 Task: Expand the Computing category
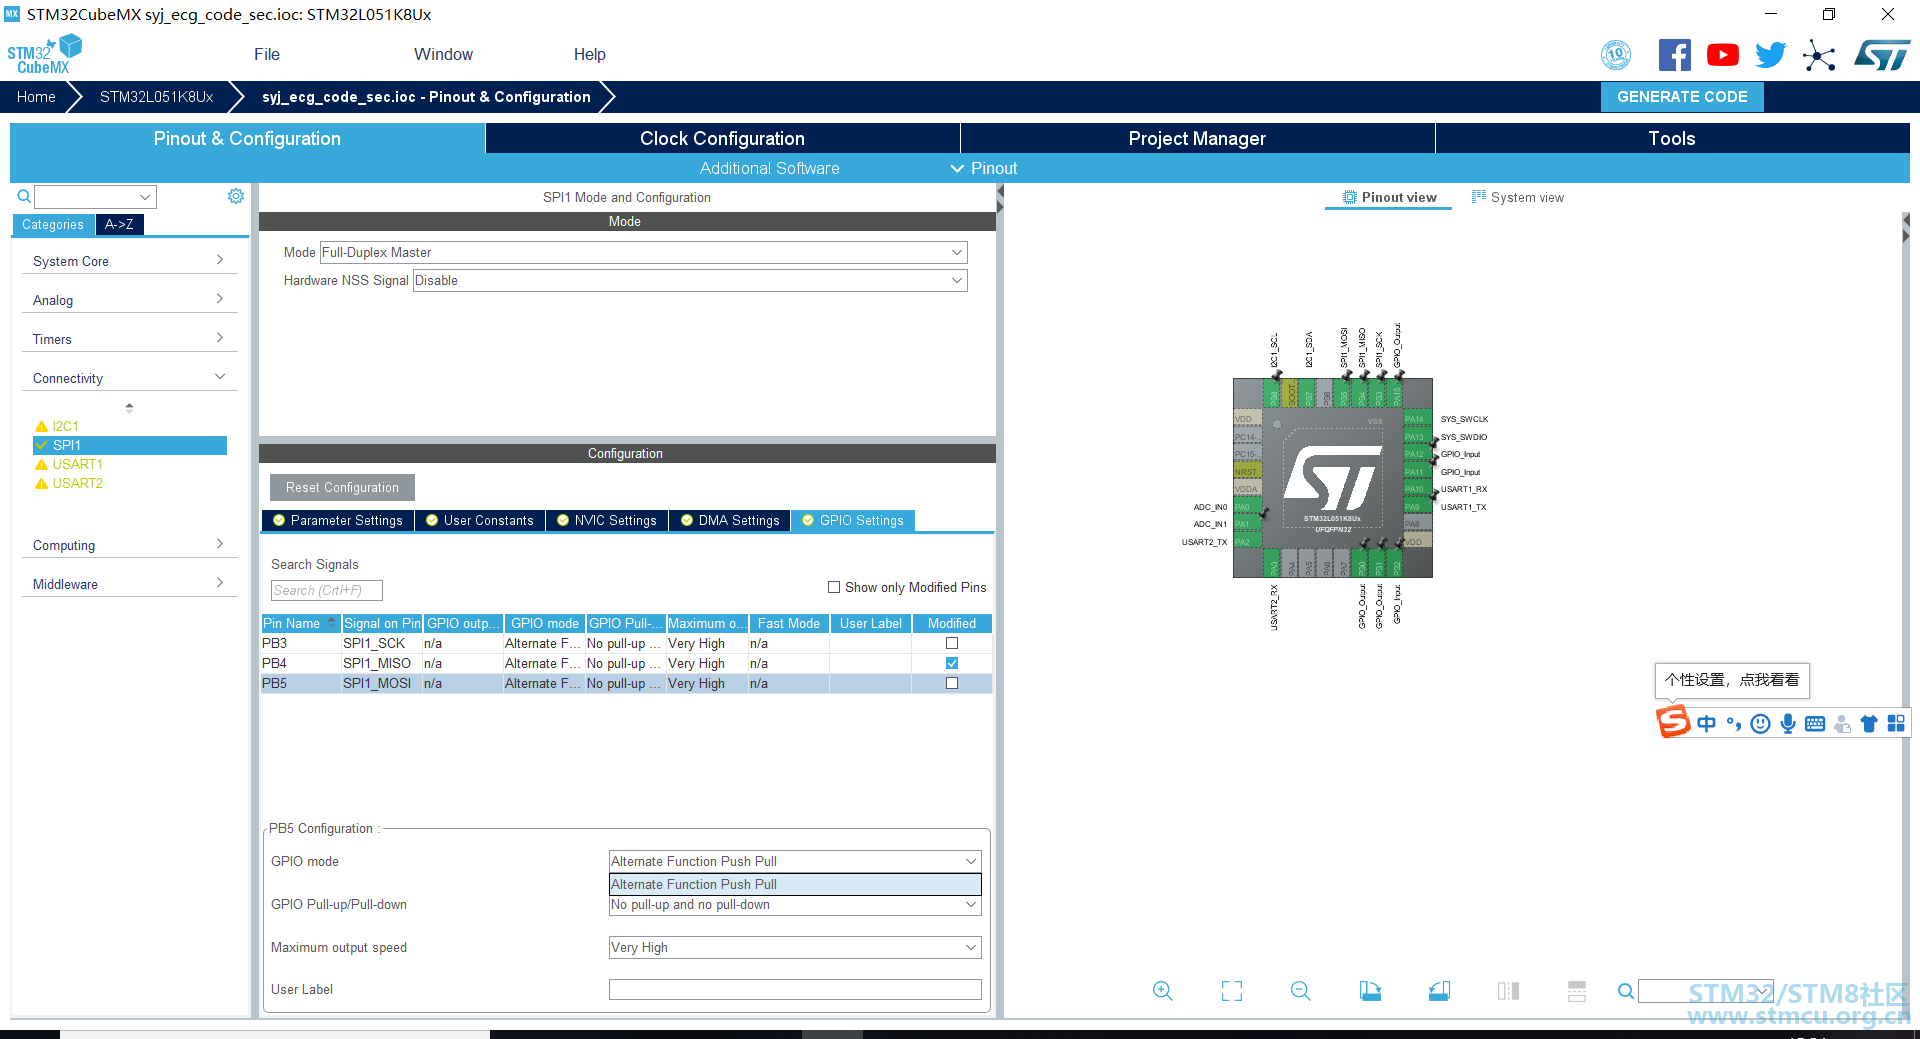click(x=129, y=545)
